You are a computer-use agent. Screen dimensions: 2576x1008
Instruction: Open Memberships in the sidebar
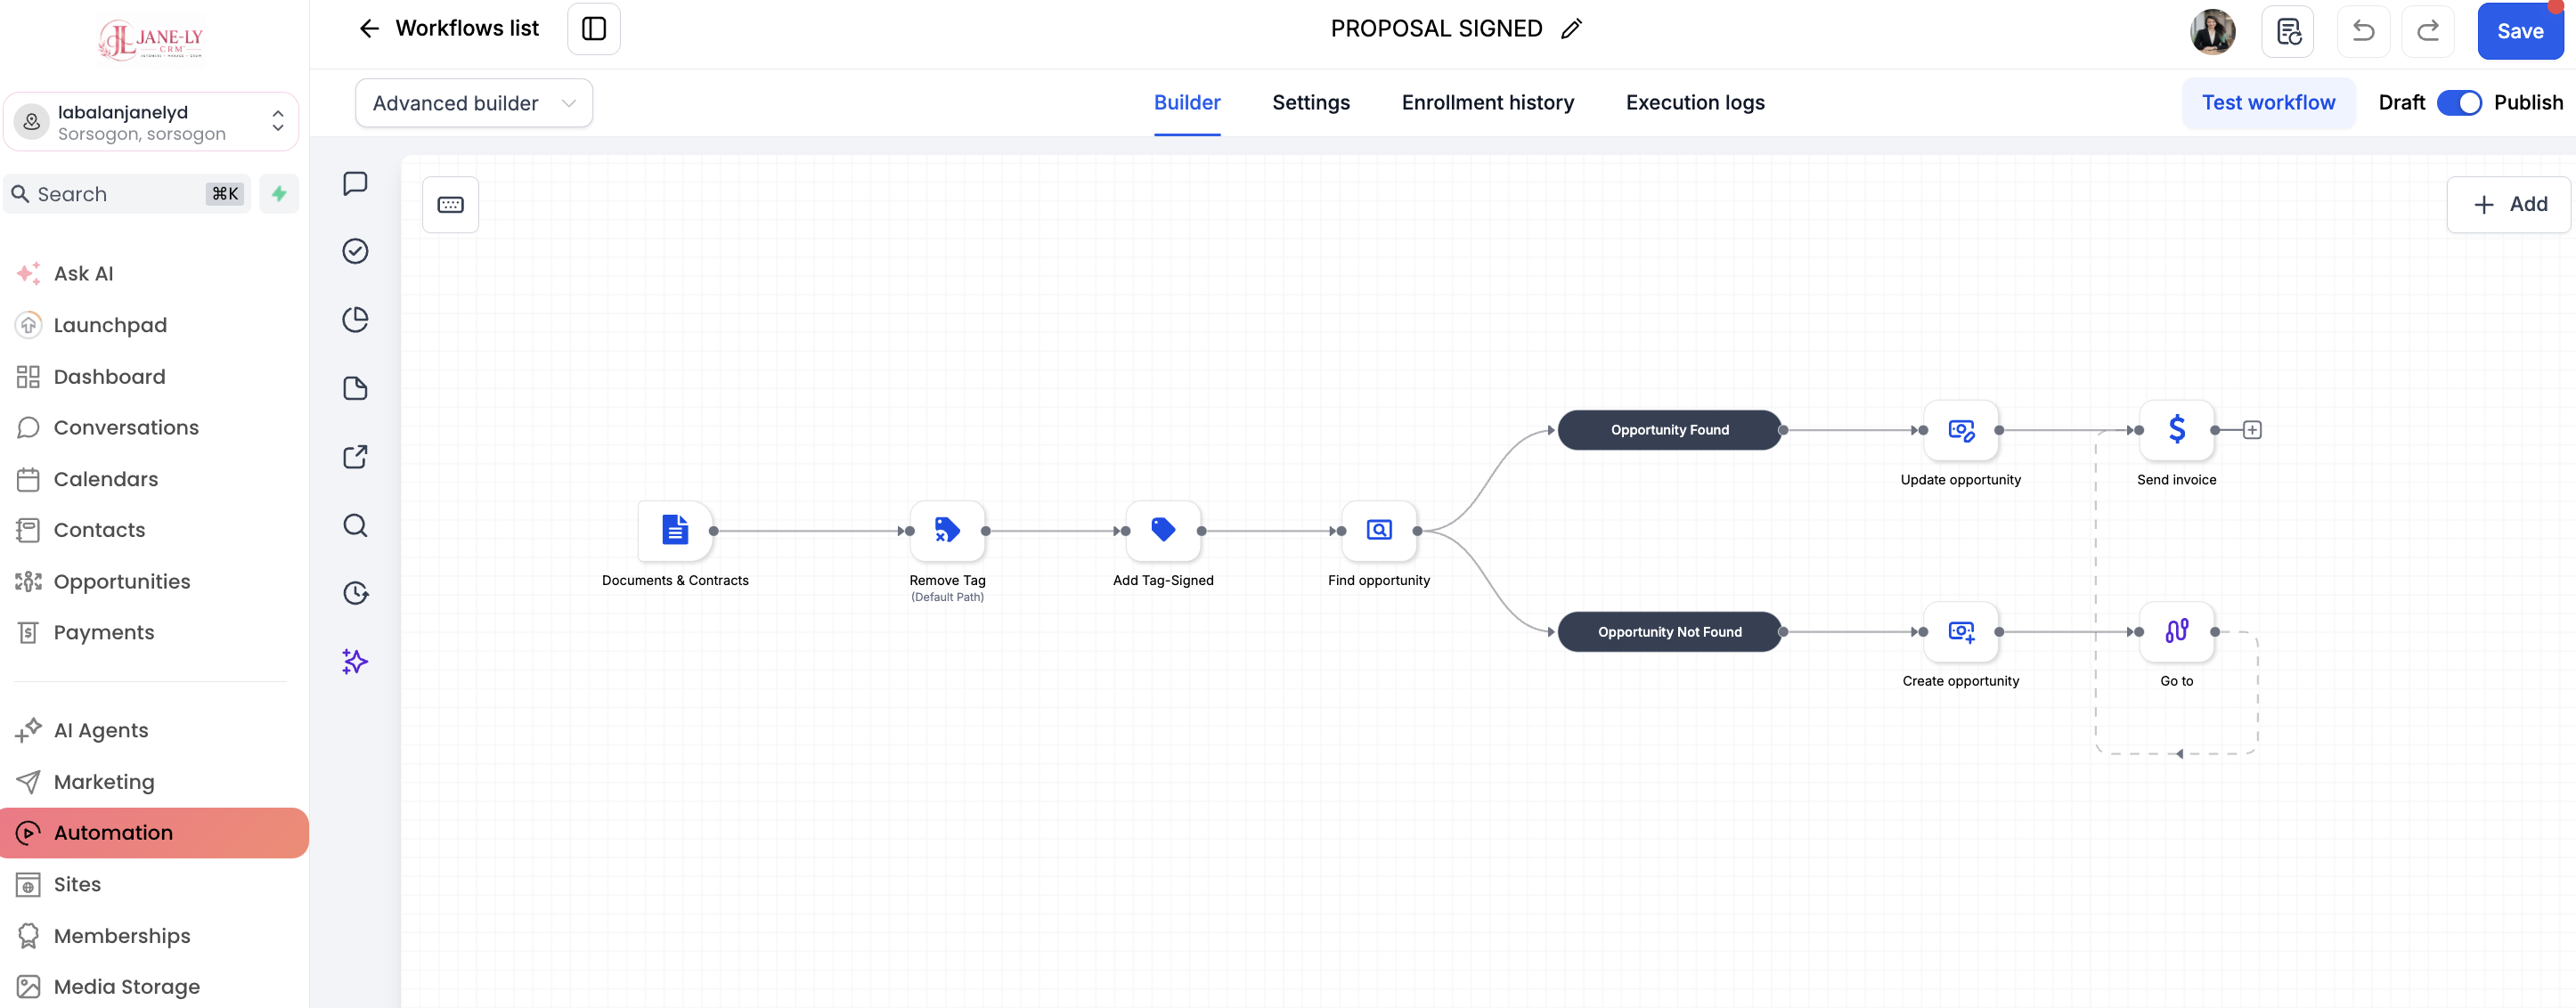pyautogui.click(x=121, y=936)
